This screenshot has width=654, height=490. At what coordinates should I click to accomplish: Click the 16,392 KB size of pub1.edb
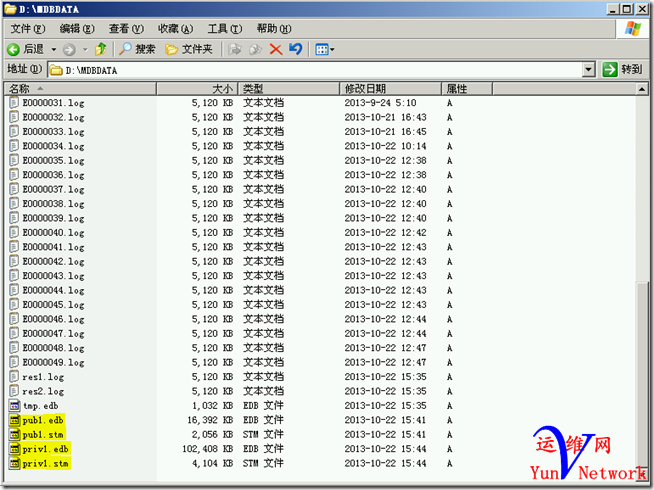(x=210, y=420)
